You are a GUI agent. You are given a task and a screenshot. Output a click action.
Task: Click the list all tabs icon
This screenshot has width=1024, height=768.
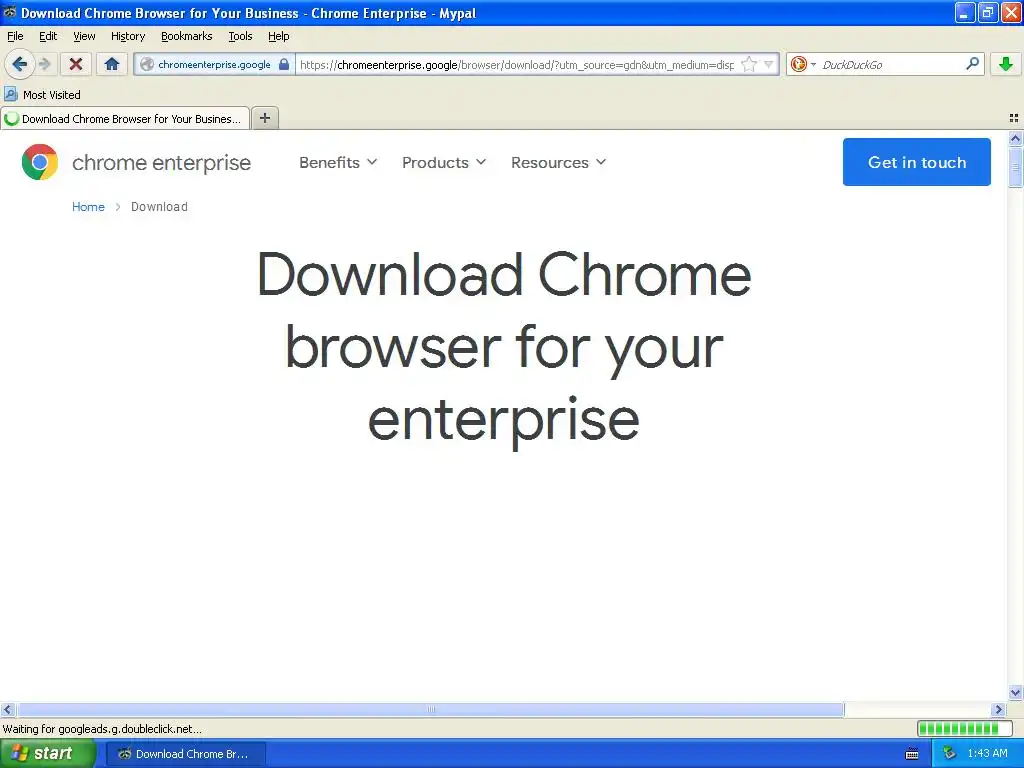coord(1014,118)
